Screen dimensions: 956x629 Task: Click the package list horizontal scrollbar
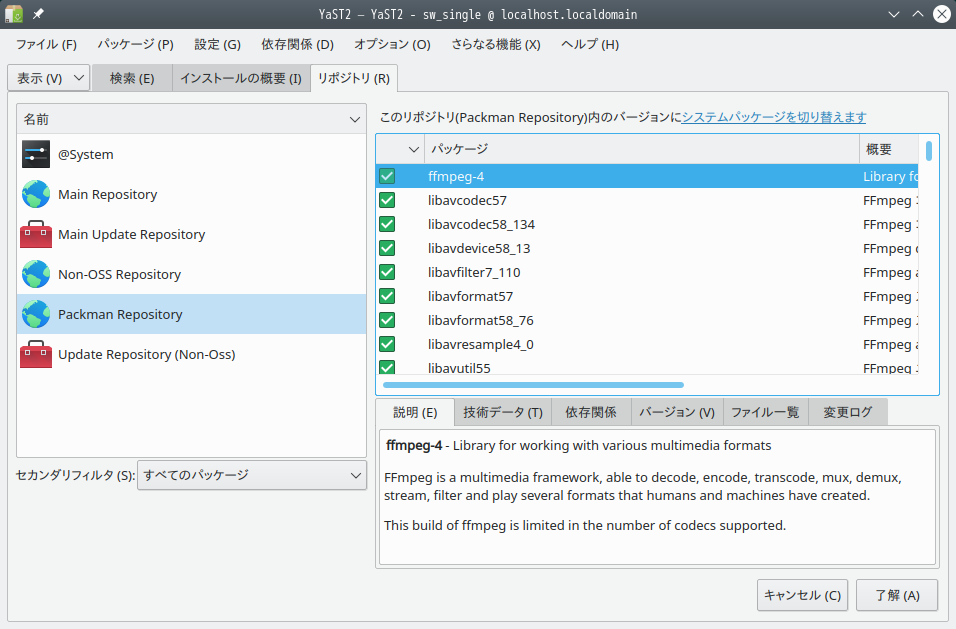point(533,385)
